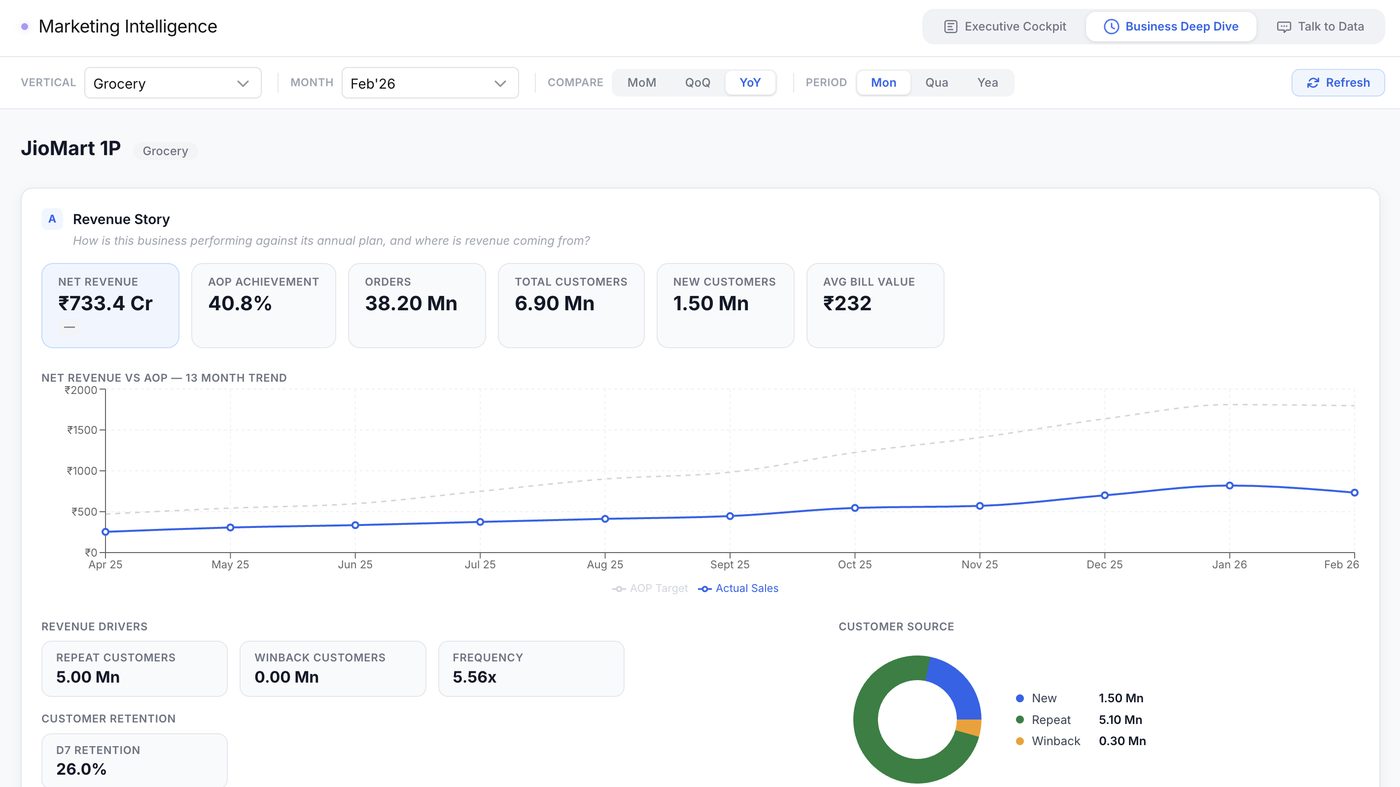The height and width of the screenshot is (787, 1400).
Task: Toggle AOP Target legend entry
Action: tap(651, 589)
